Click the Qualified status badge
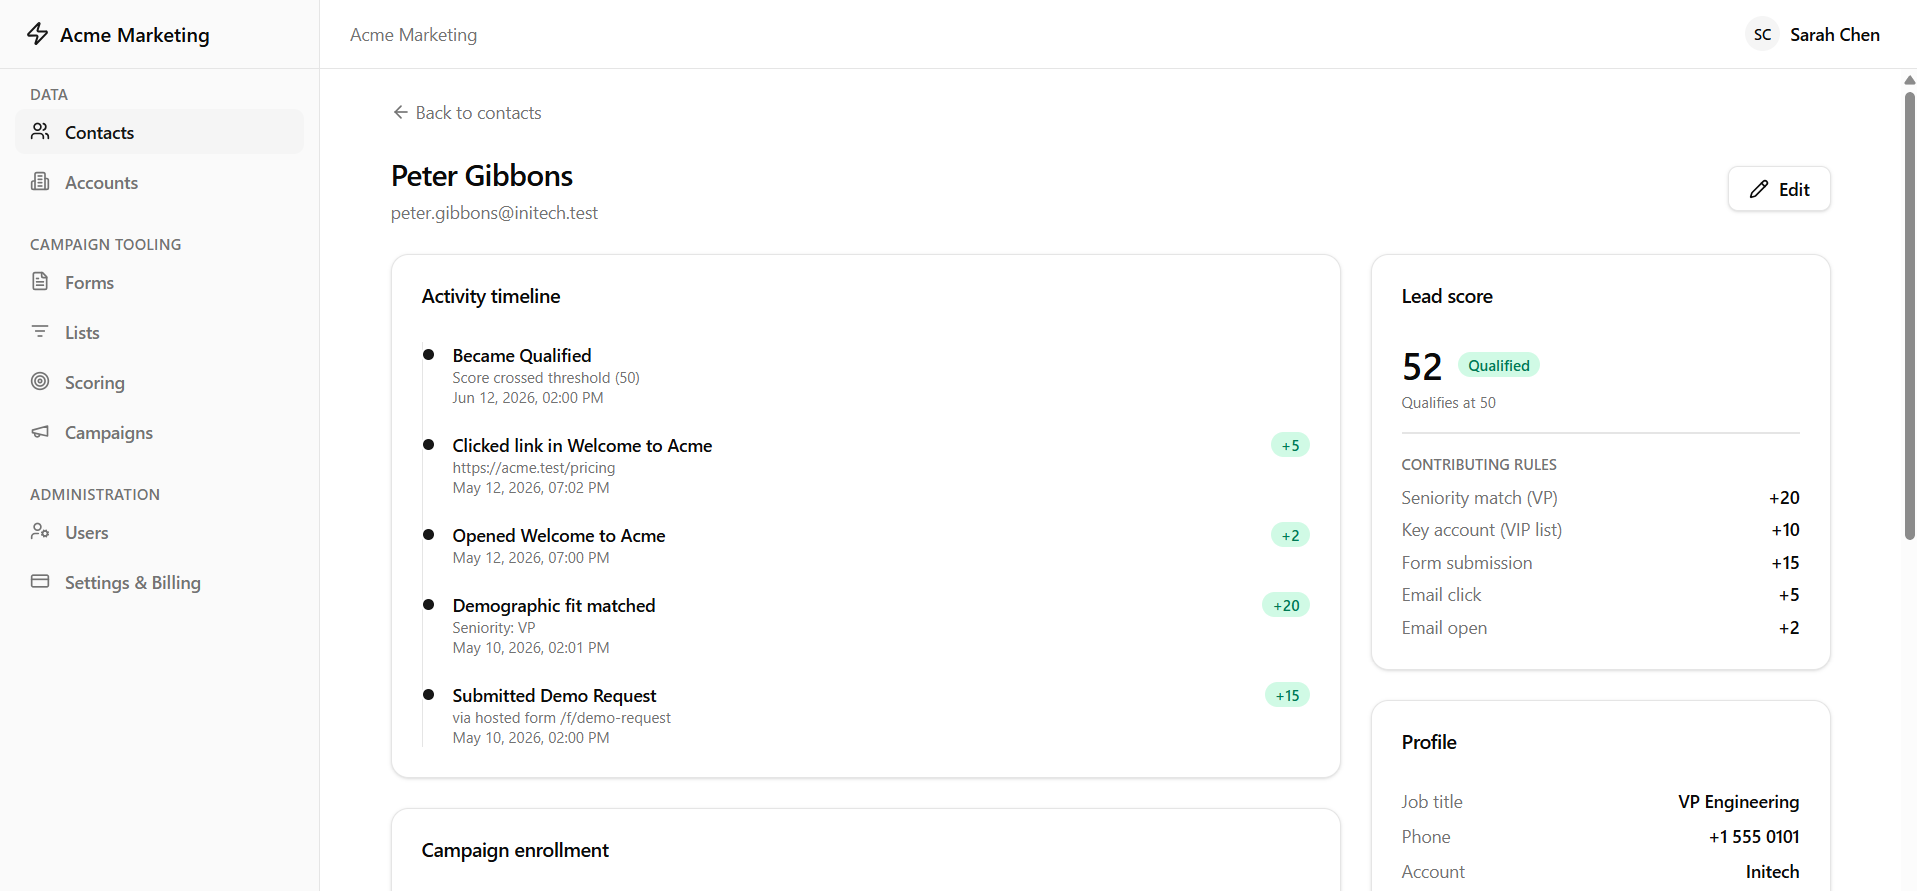 [1498, 365]
